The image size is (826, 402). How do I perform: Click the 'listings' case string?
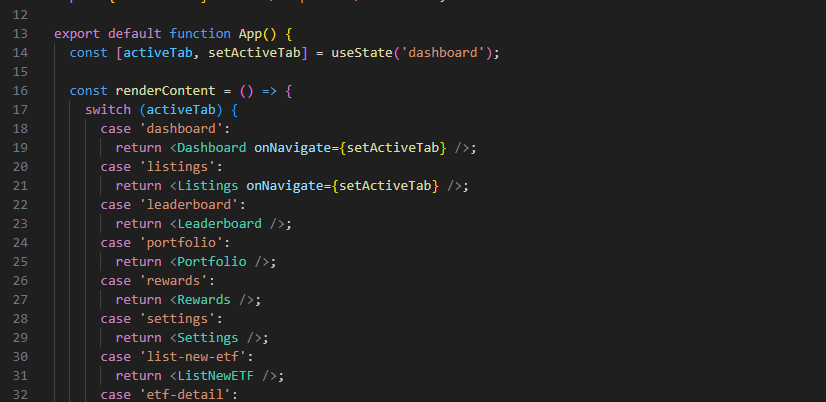click(x=177, y=166)
